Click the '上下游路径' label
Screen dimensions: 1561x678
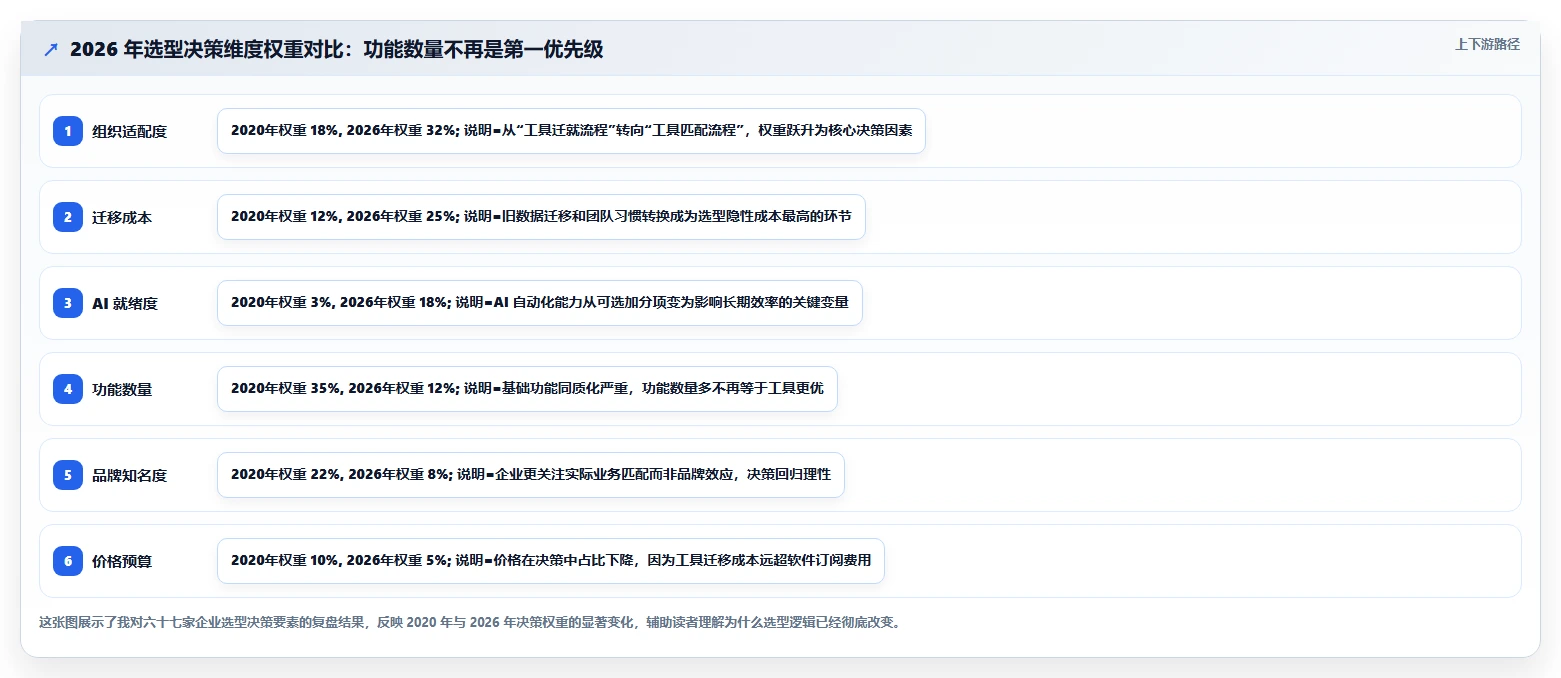[1487, 44]
